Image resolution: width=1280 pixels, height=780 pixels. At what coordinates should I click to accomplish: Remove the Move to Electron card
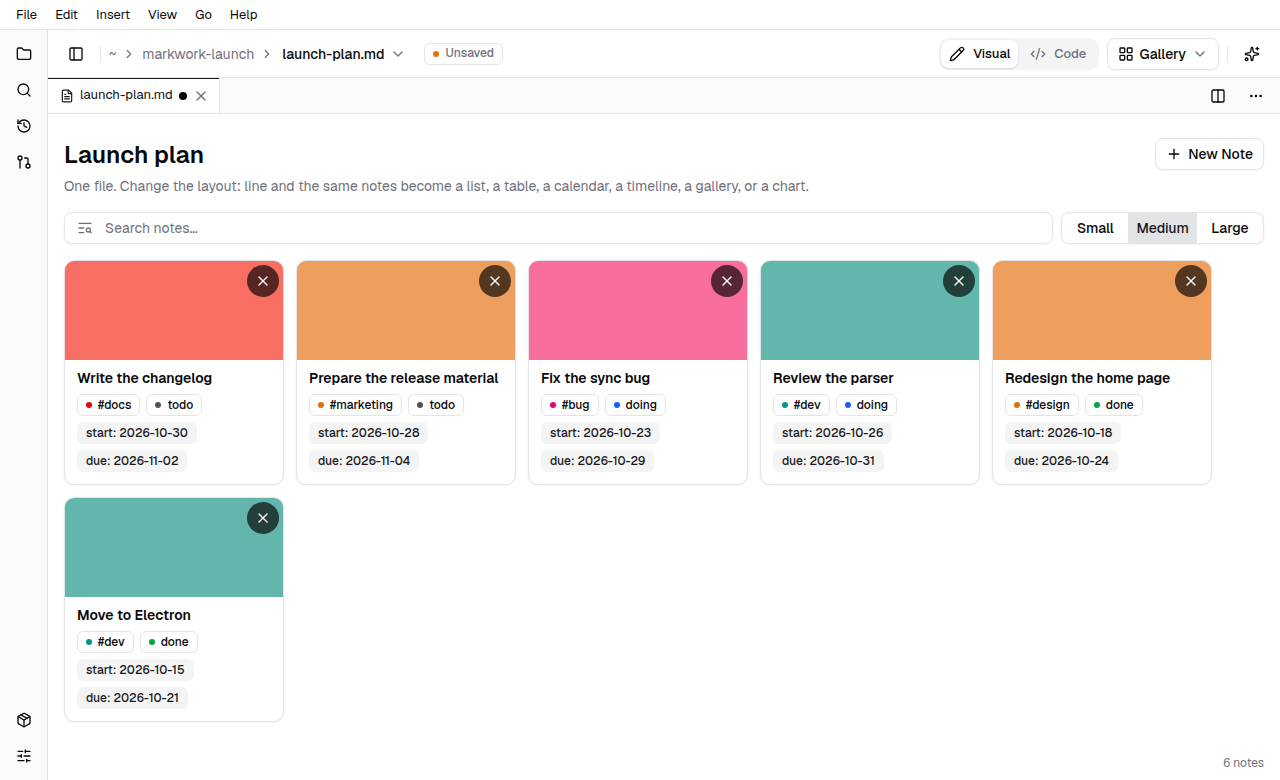pyautogui.click(x=263, y=518)
